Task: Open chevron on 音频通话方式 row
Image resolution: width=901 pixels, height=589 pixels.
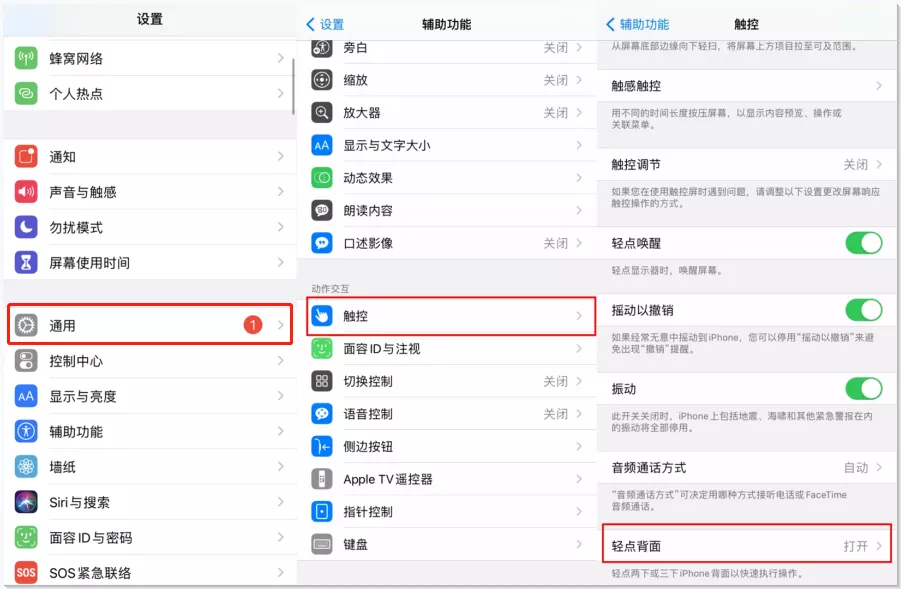Action: click(879, 467)
